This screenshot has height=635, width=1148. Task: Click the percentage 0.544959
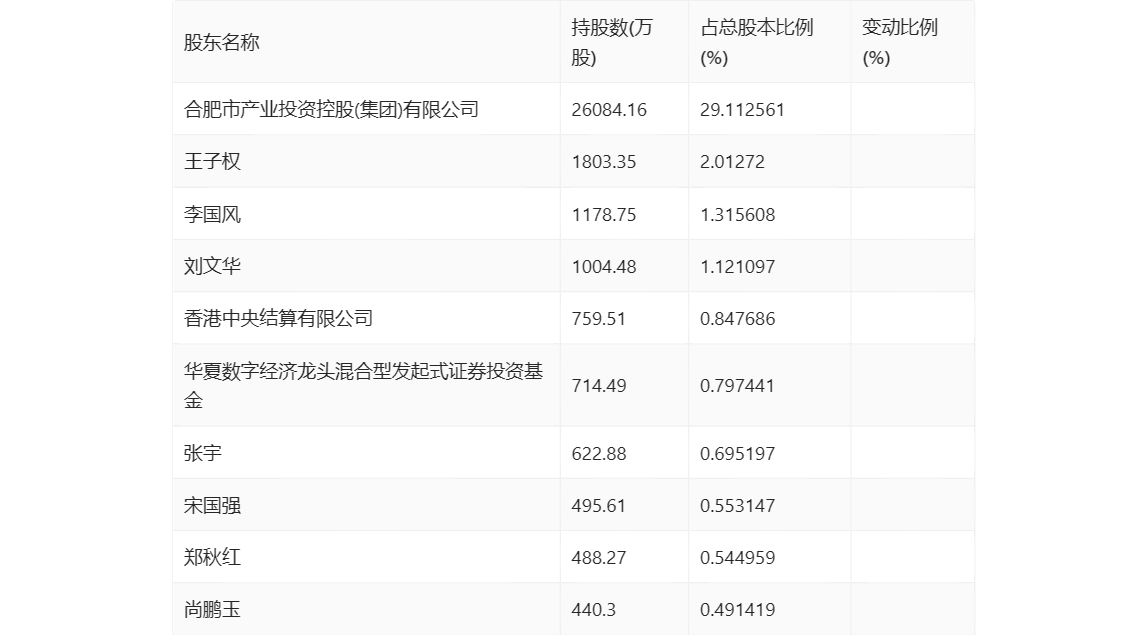[737, 558]
